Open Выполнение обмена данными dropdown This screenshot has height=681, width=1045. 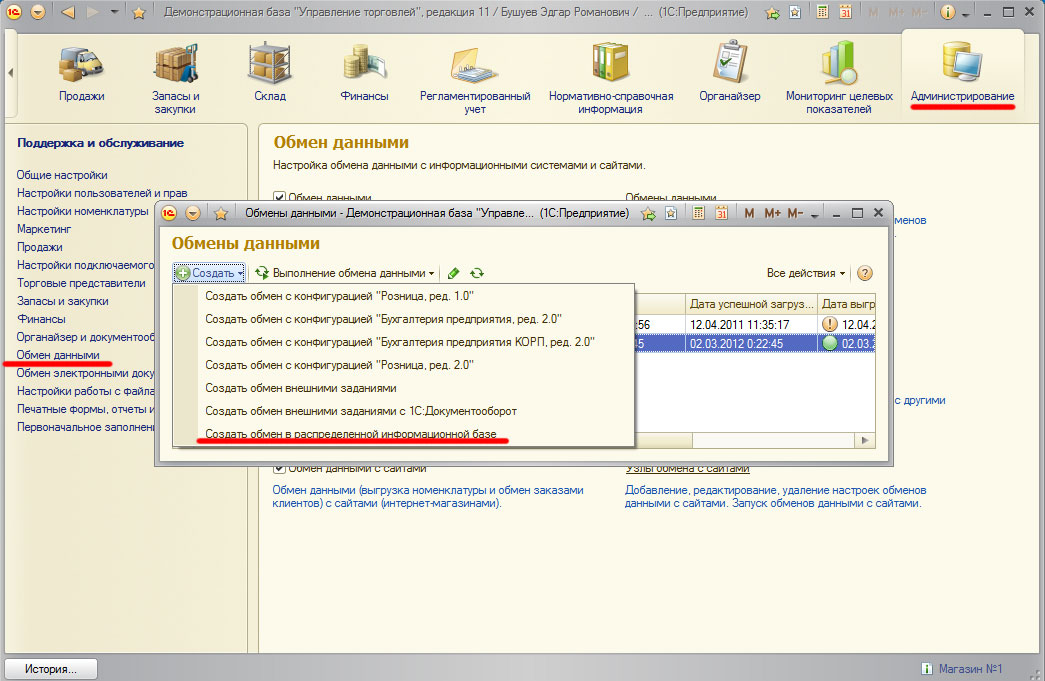(346, 273)
